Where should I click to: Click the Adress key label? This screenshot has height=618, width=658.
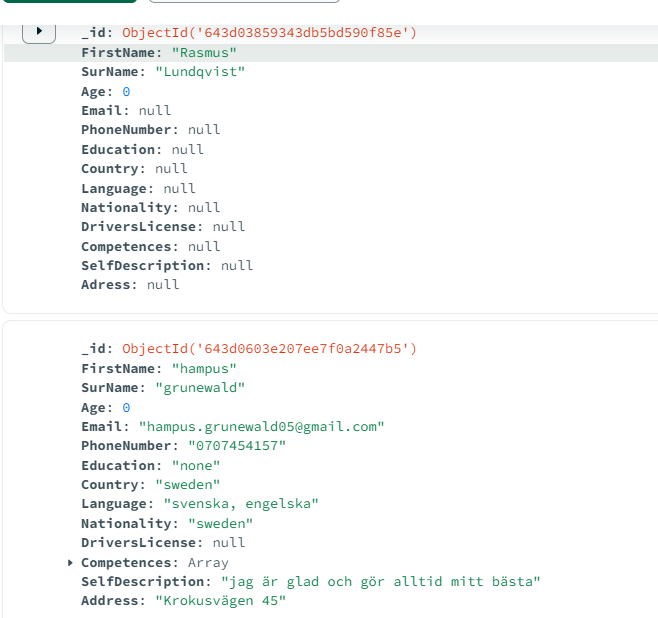[106, 285]
